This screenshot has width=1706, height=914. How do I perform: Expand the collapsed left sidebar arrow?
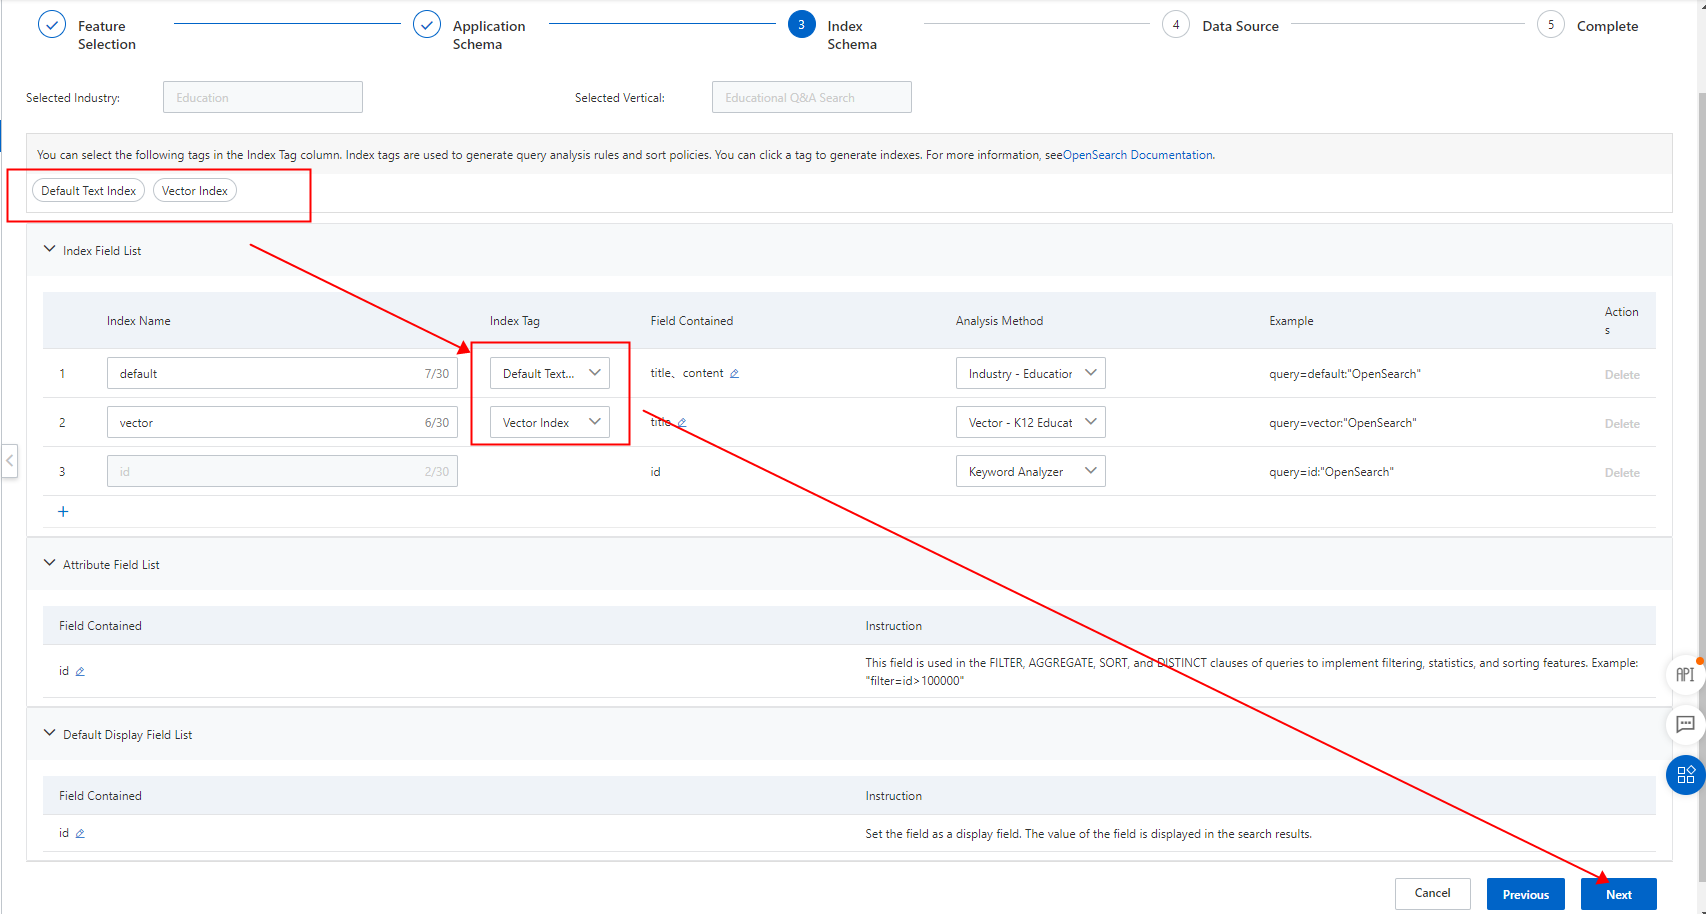coord(10,461)
